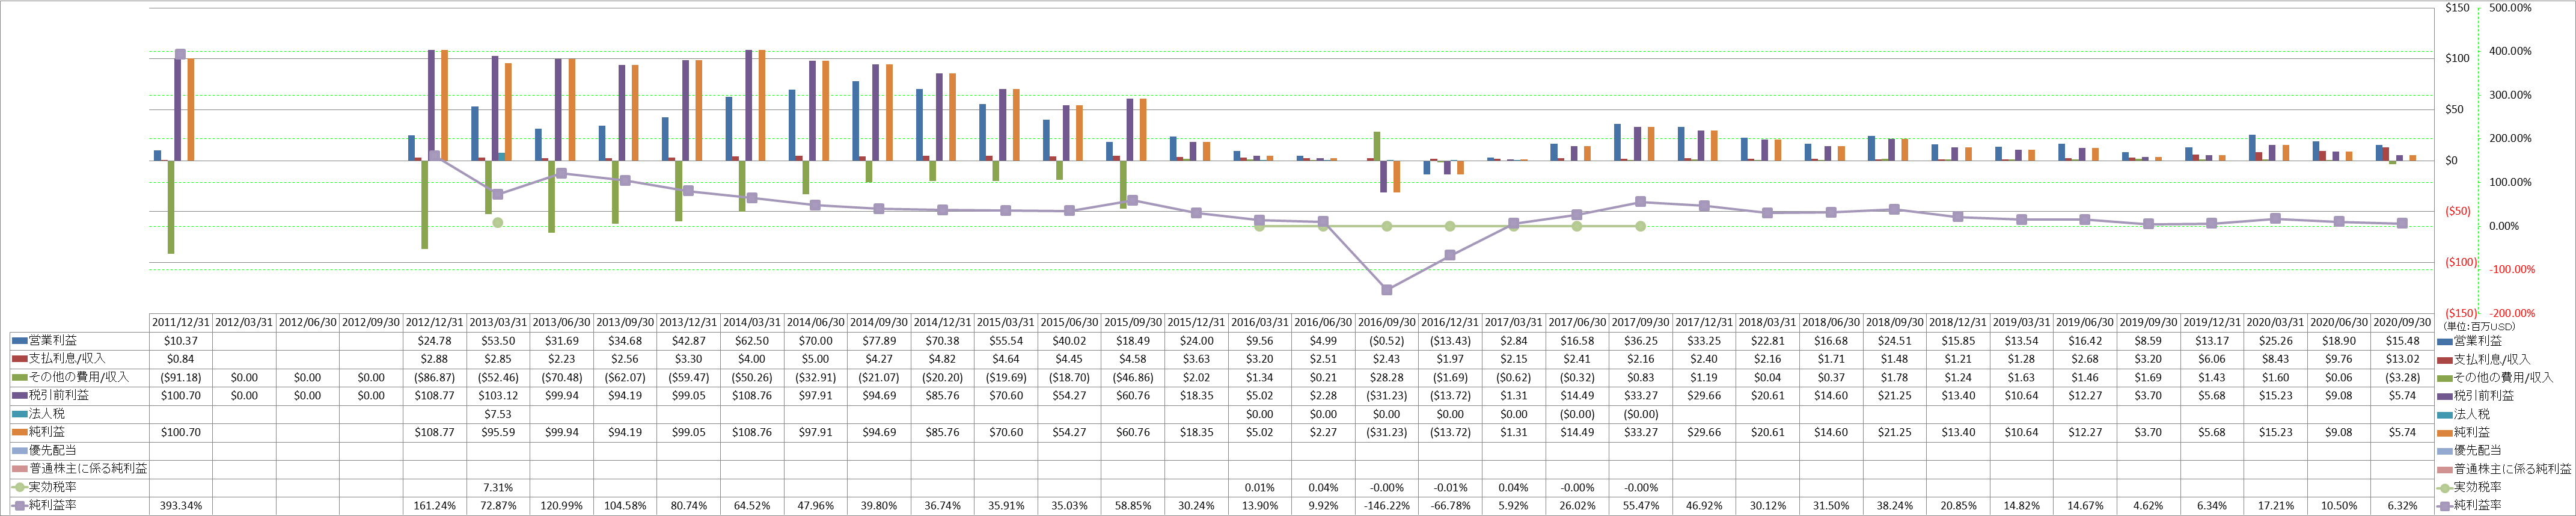
Task: Select the $13.02 interest cell
Action: [x=2402, y=359]
